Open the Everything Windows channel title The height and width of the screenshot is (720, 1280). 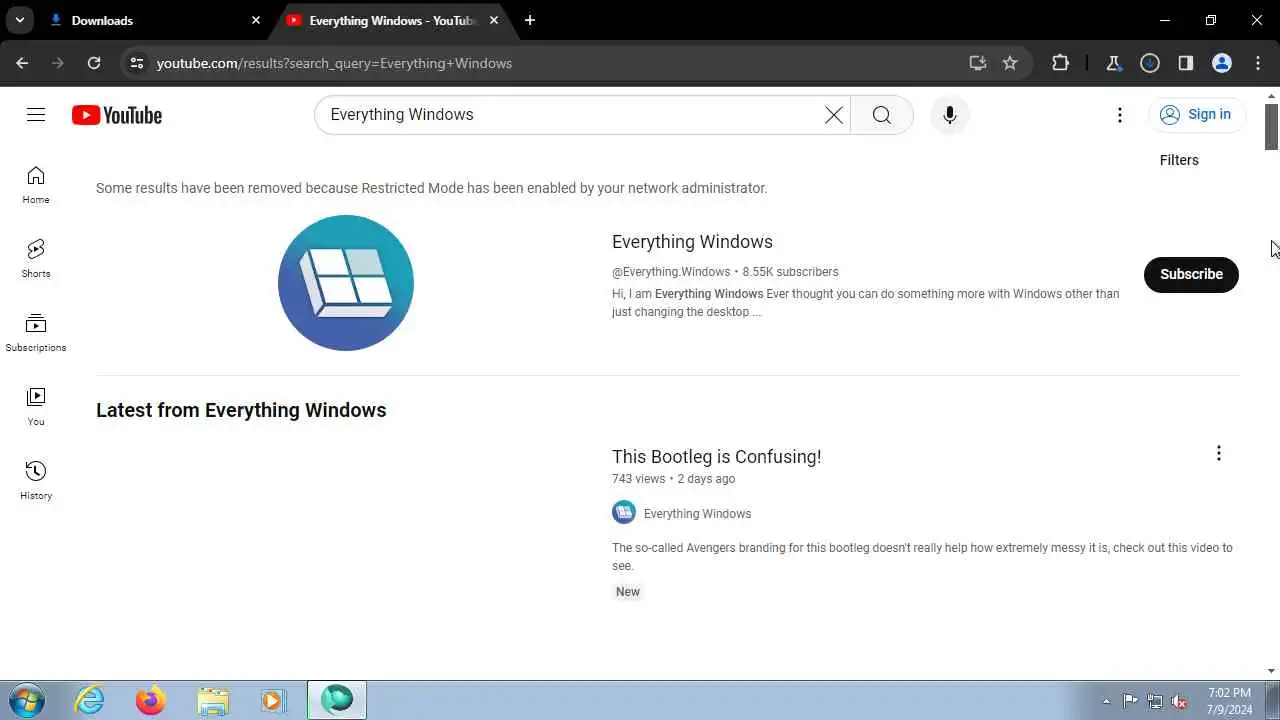[692, 242]
